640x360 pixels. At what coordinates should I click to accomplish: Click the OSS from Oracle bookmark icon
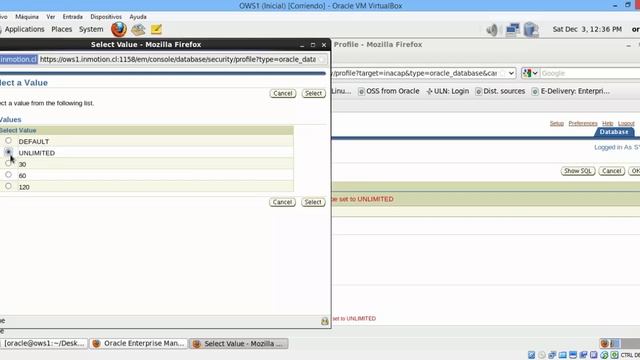361,91
